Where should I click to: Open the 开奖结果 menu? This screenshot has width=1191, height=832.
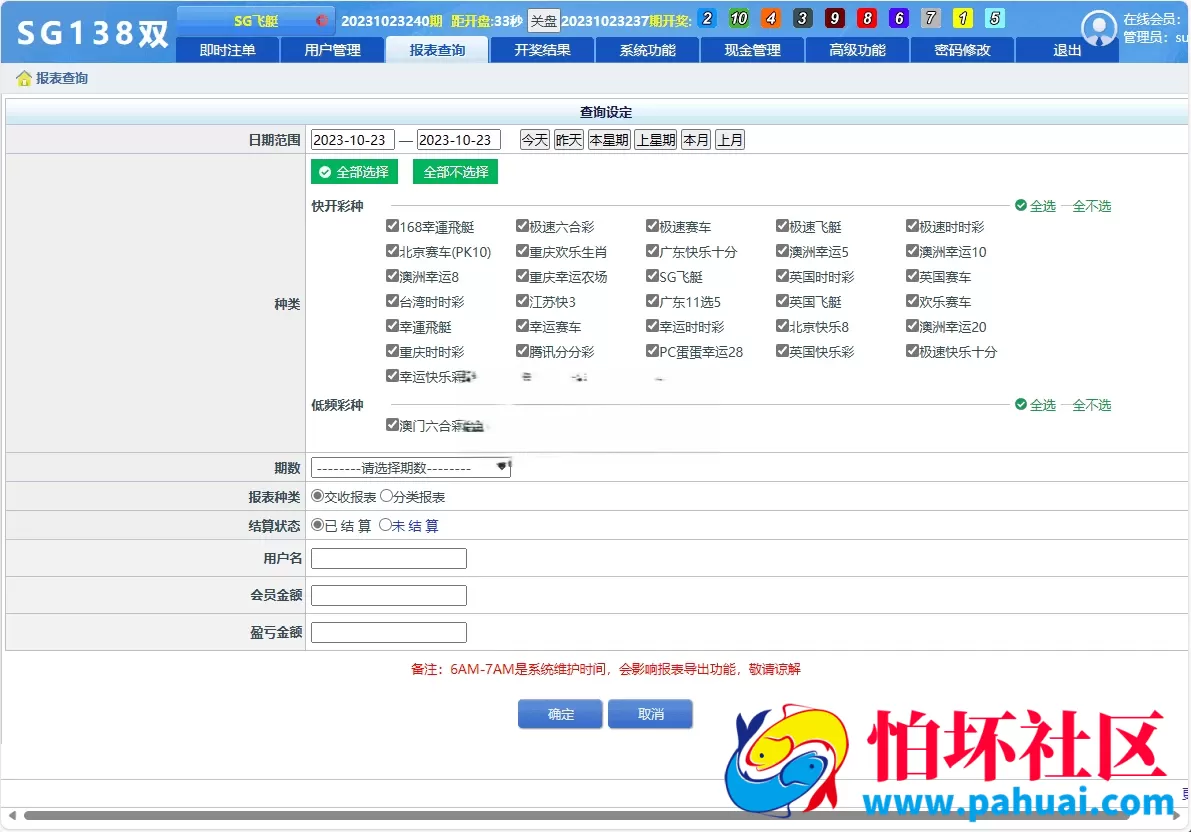pyautogui.click(x=542, y=50)
